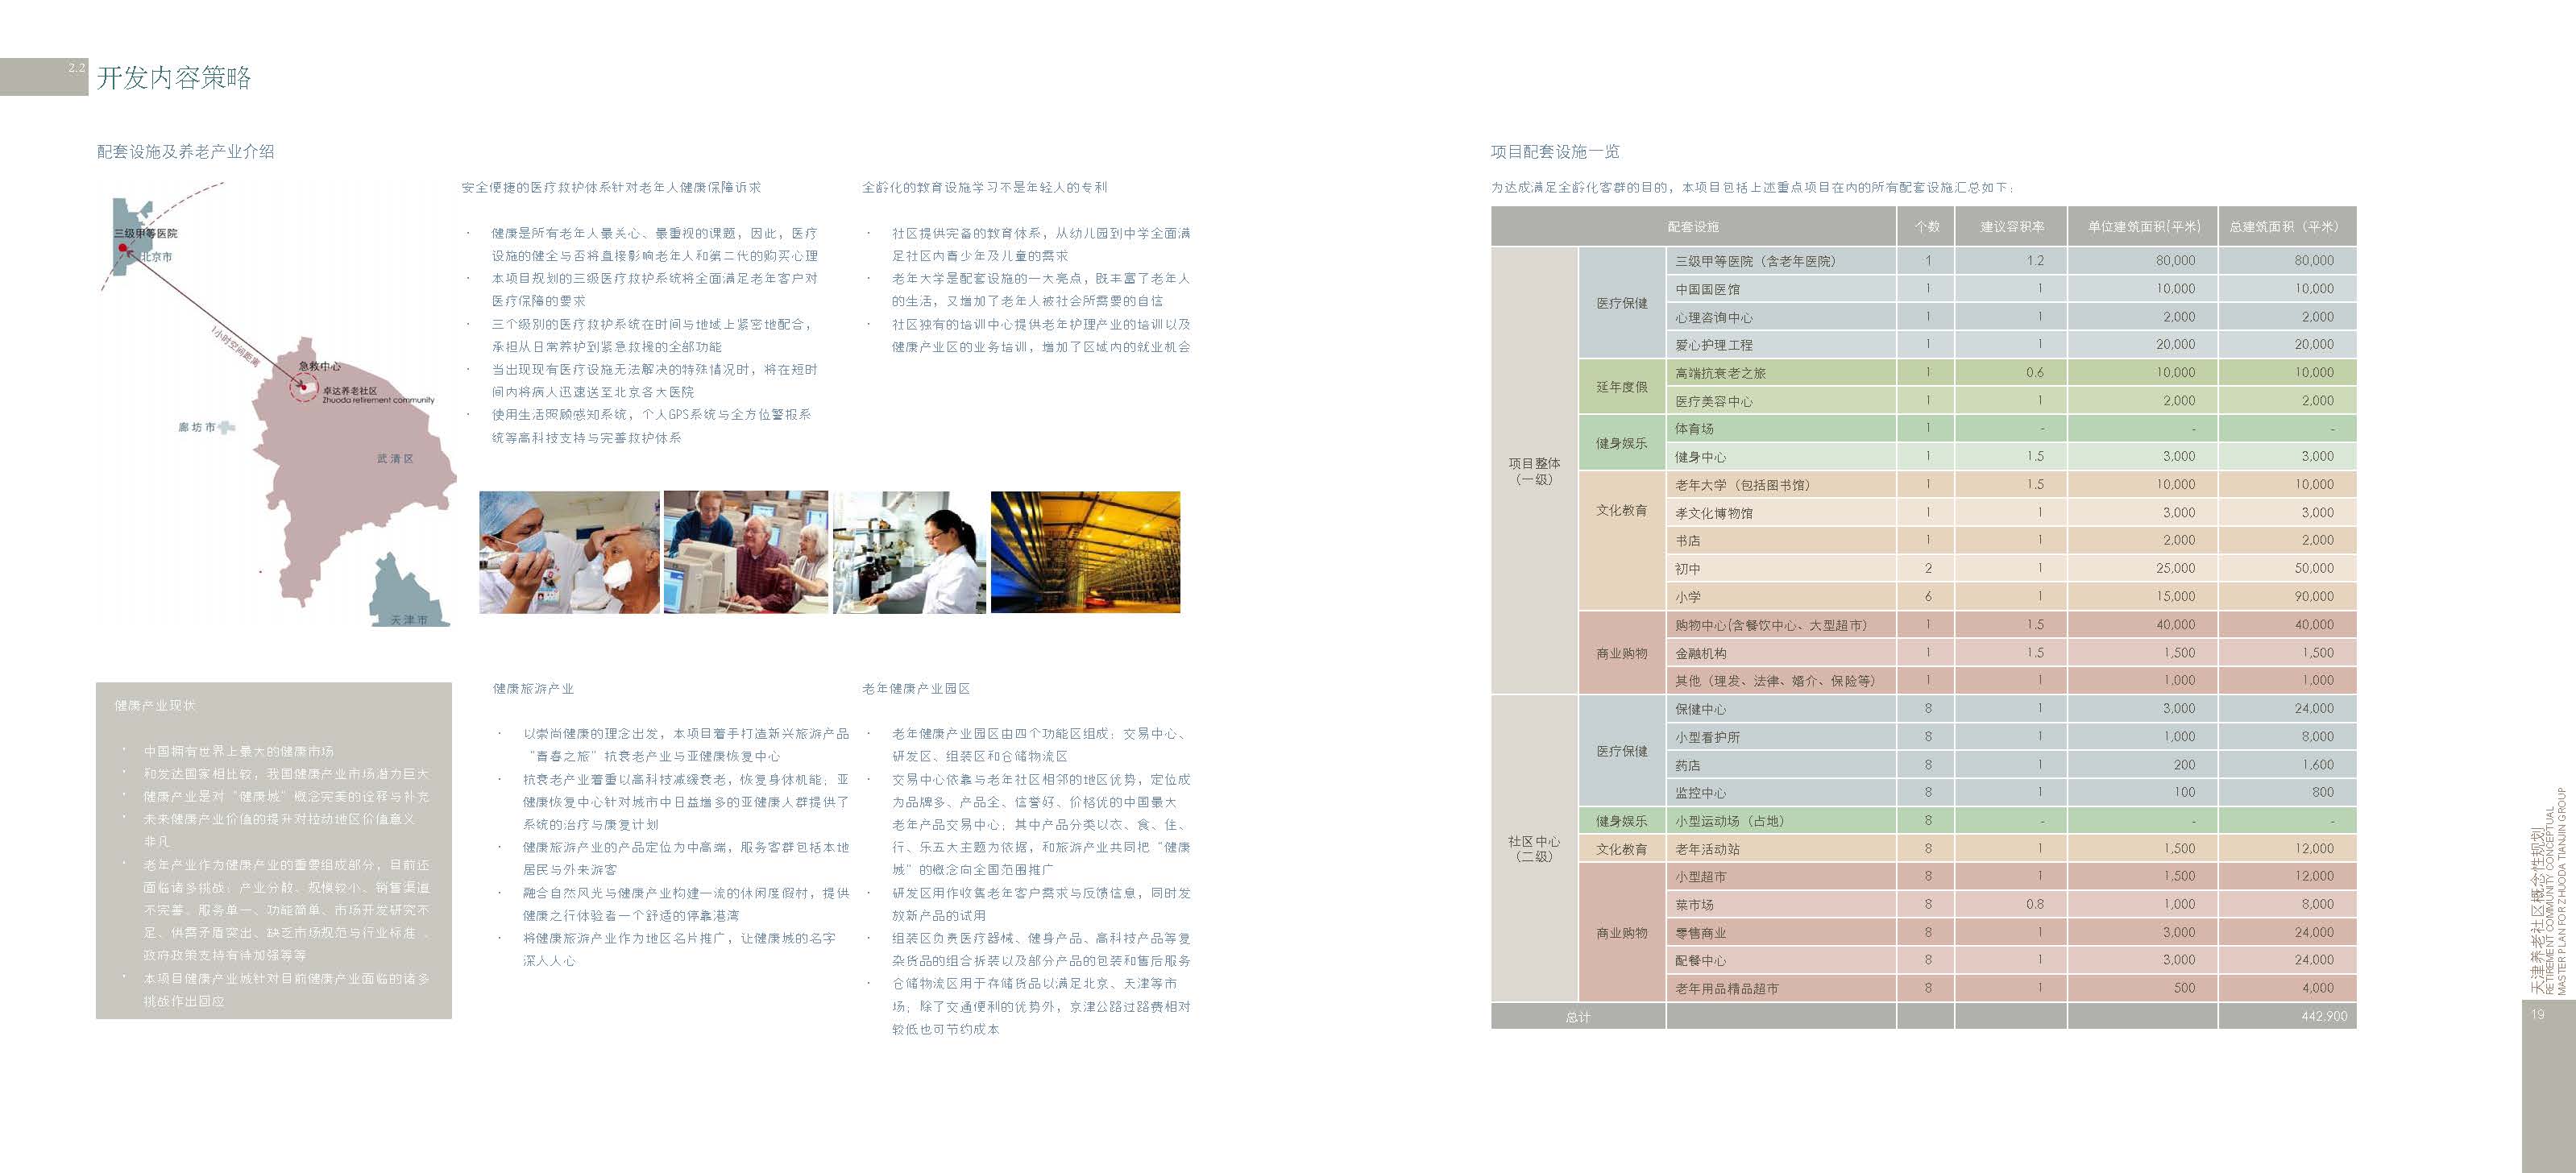2576x1173 pixels.
Task: Select the laboratory woman photo
Action: (x=910, y=552)
